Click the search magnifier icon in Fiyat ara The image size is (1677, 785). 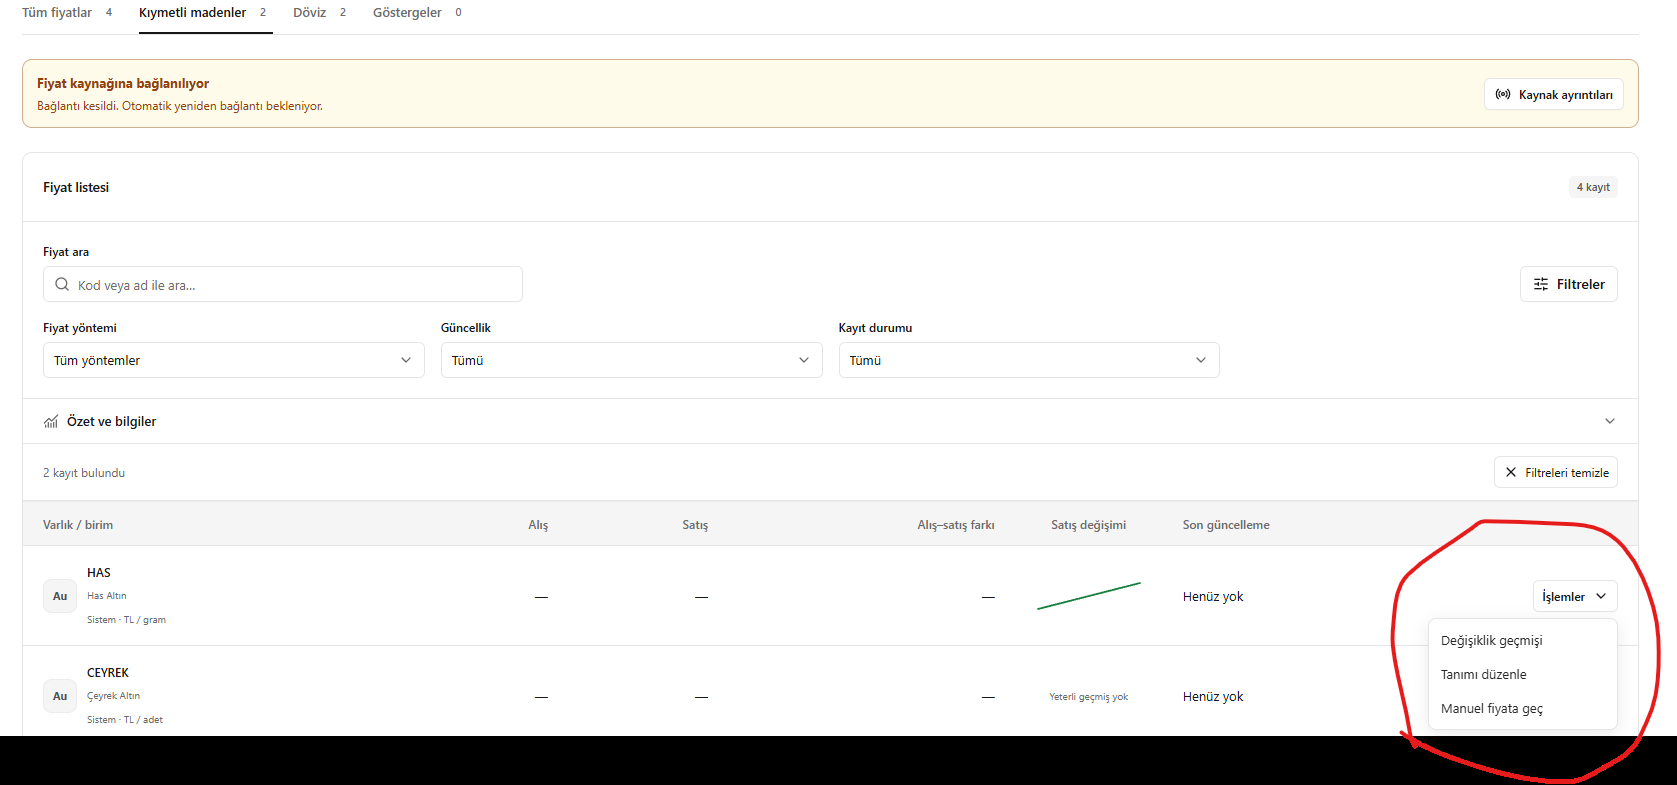click(x=62, y=284)
